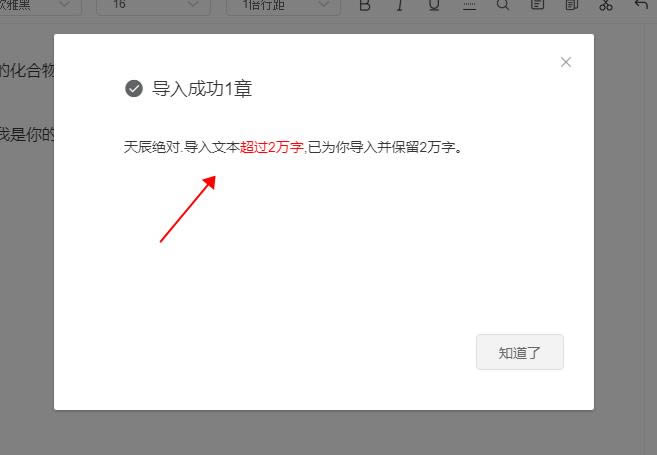Underline text with the U icon
Screen dimensions: 657x455
click(x=434, y=5)
